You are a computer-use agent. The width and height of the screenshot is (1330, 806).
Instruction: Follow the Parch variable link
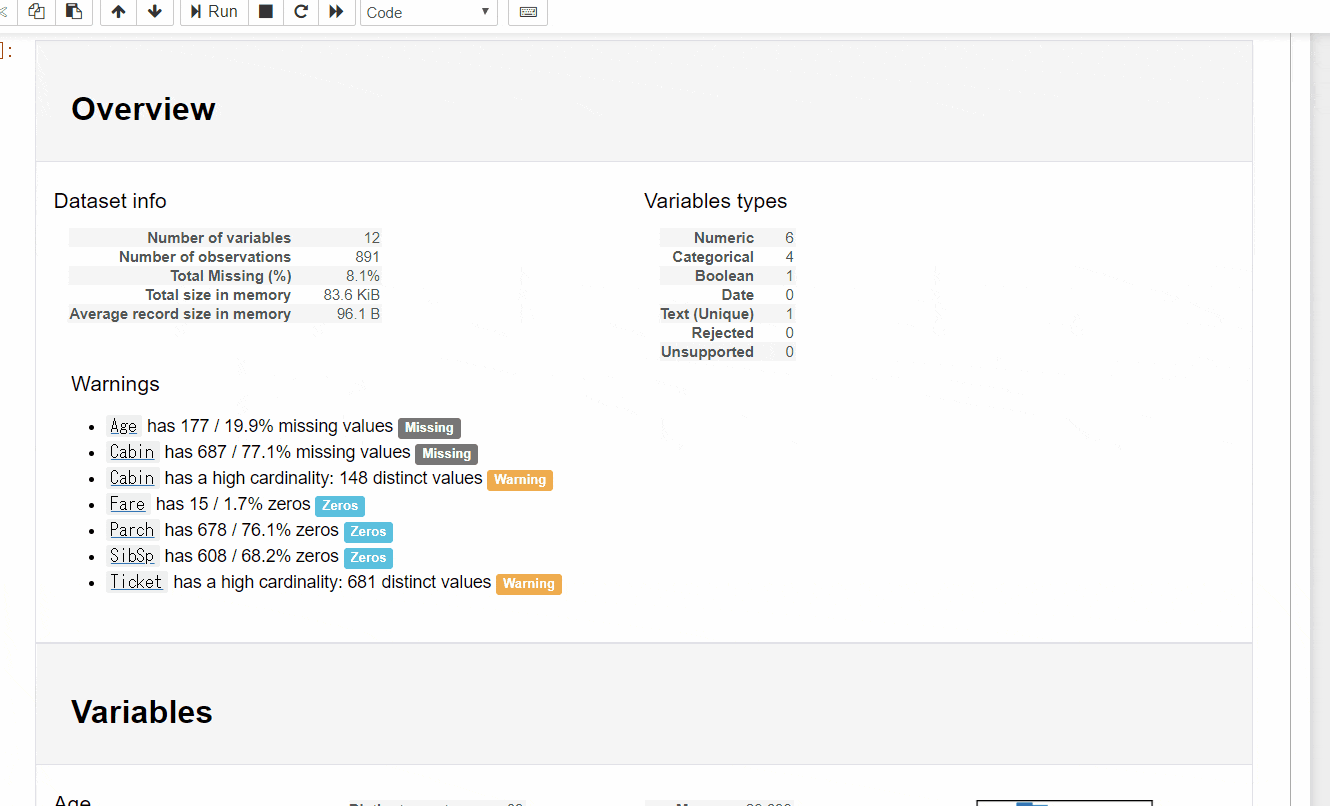point(132,530)
